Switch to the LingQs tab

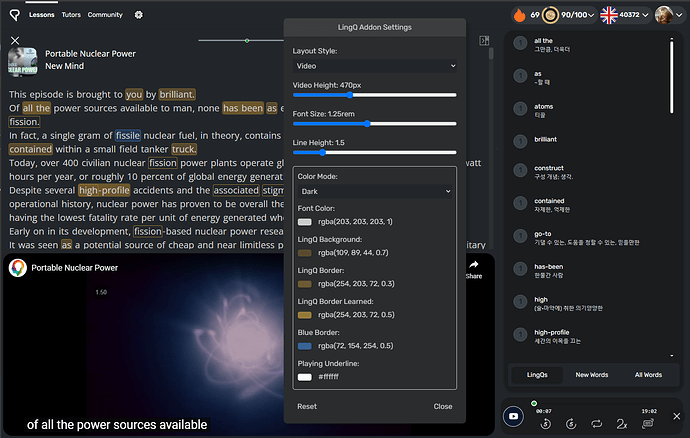[x=537, y=375]
